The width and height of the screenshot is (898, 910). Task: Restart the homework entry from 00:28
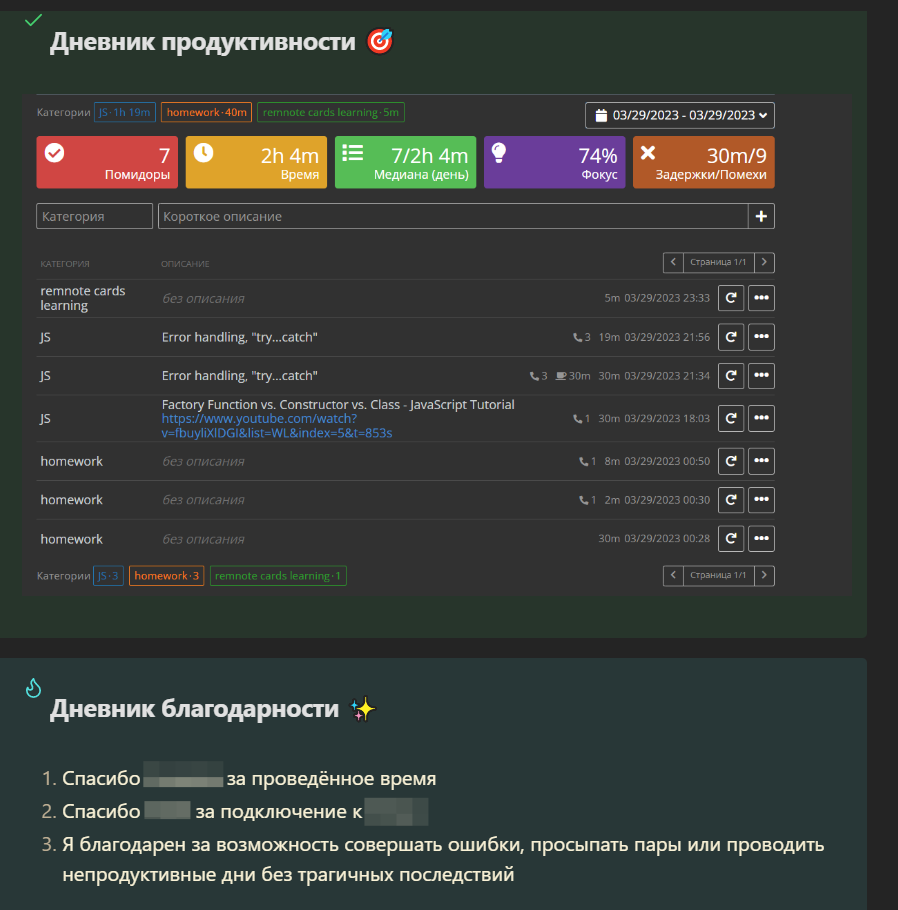coord(731,539)
